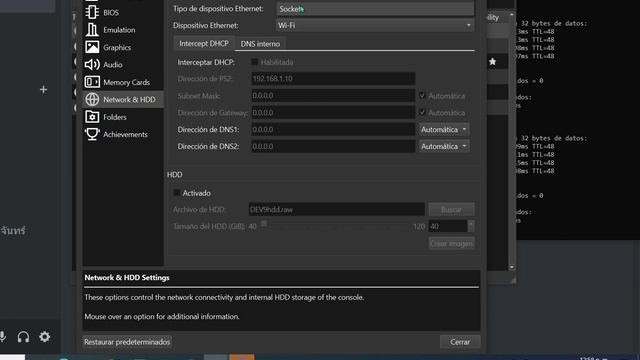Click the BIOS label in sidebar
The width and height of the screenshot is (640, 360).
click(x=111, y=13)
